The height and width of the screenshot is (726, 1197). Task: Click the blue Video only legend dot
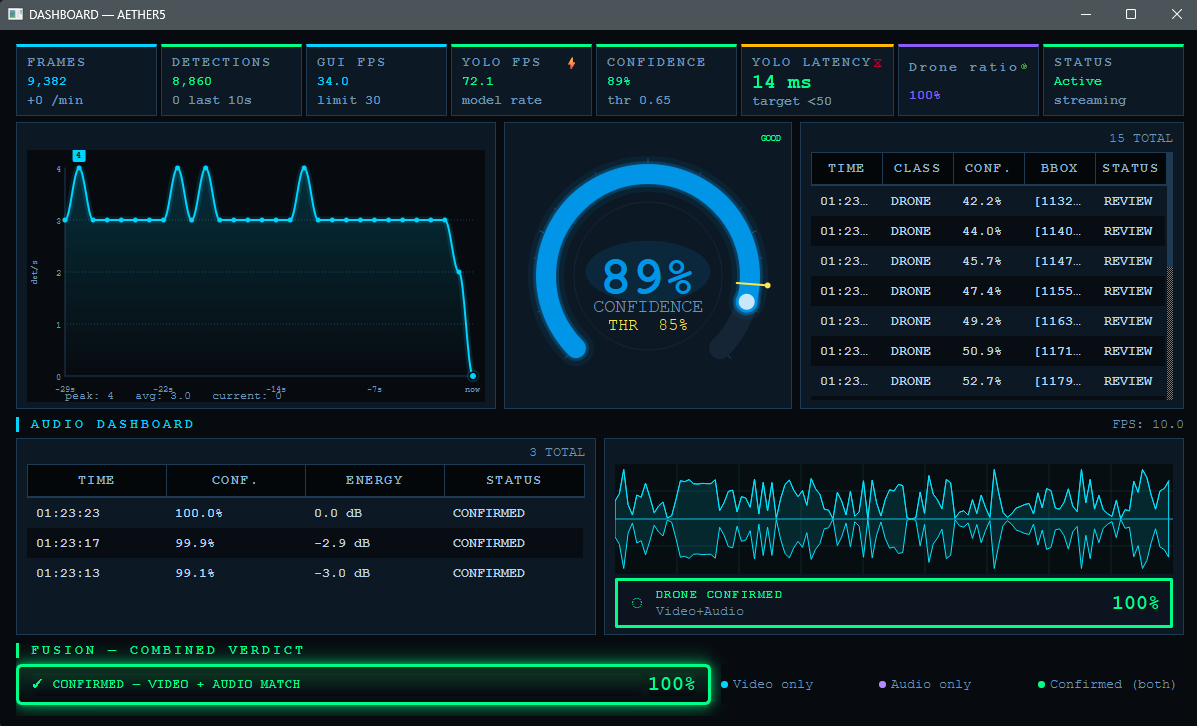tap(724, 685)
